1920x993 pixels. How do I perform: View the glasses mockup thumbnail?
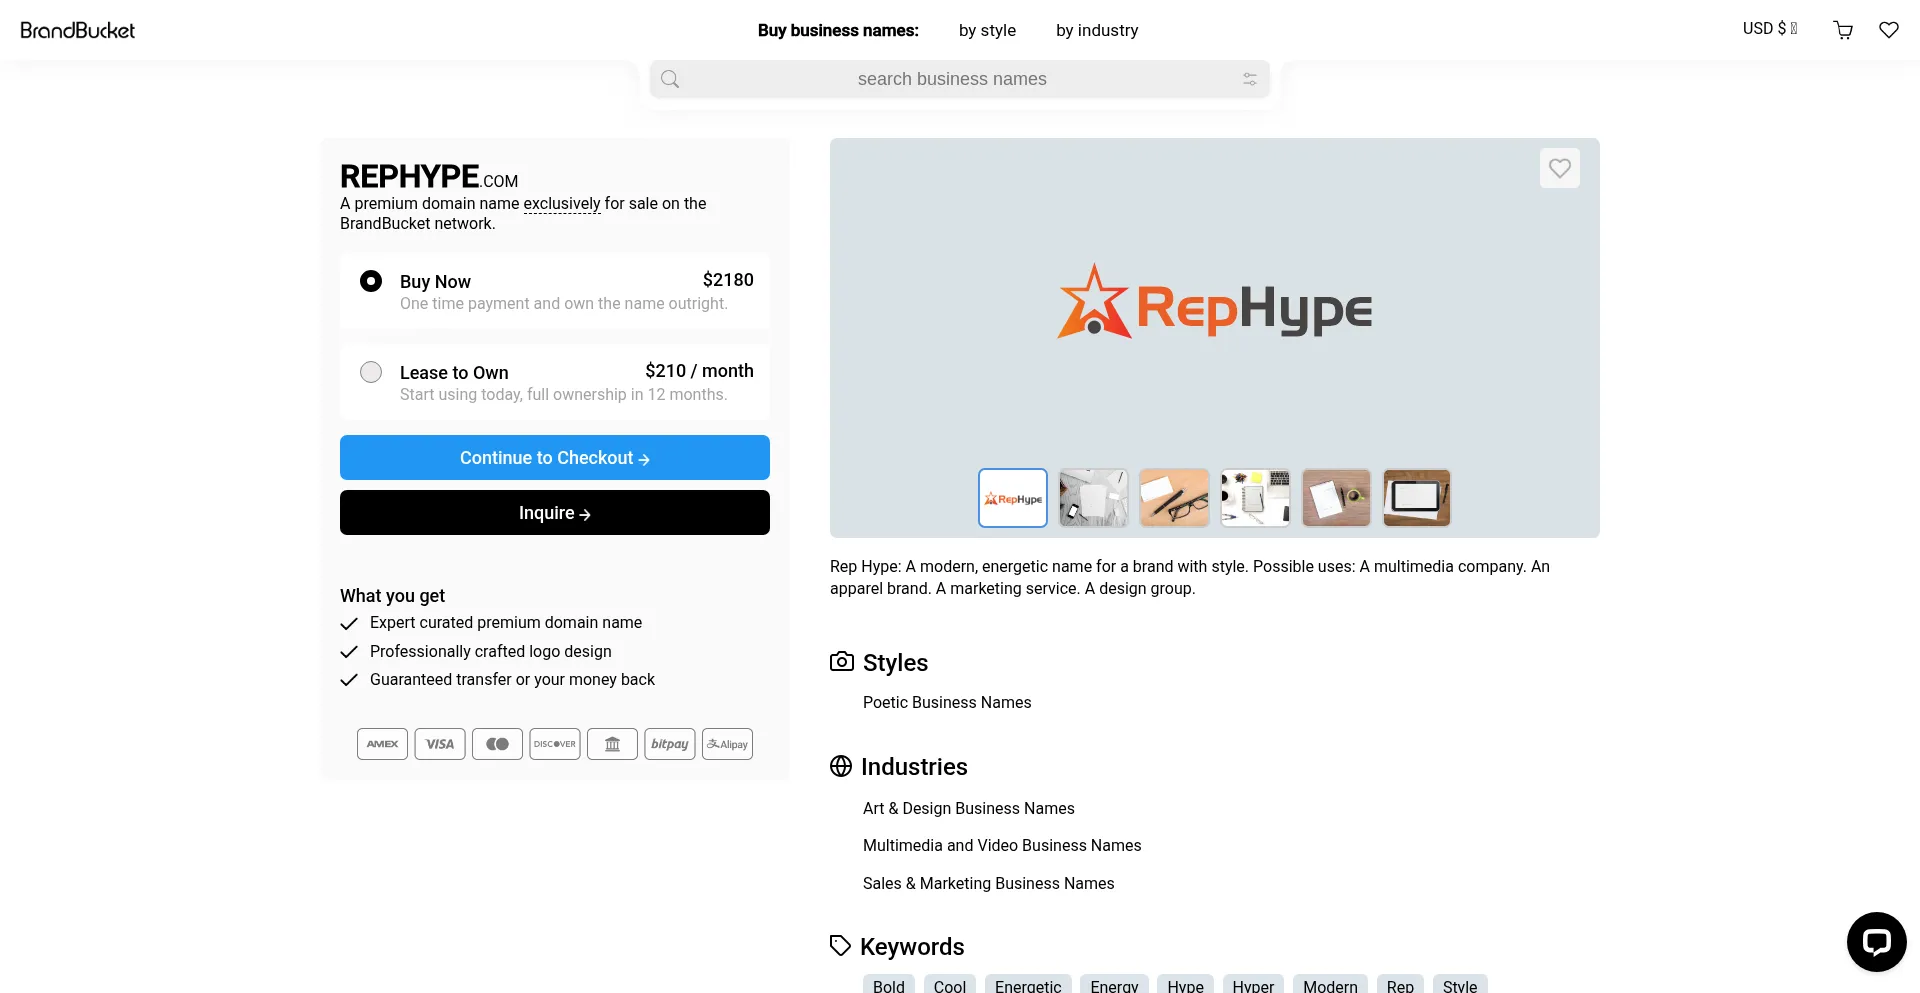tap(1174, 497)
